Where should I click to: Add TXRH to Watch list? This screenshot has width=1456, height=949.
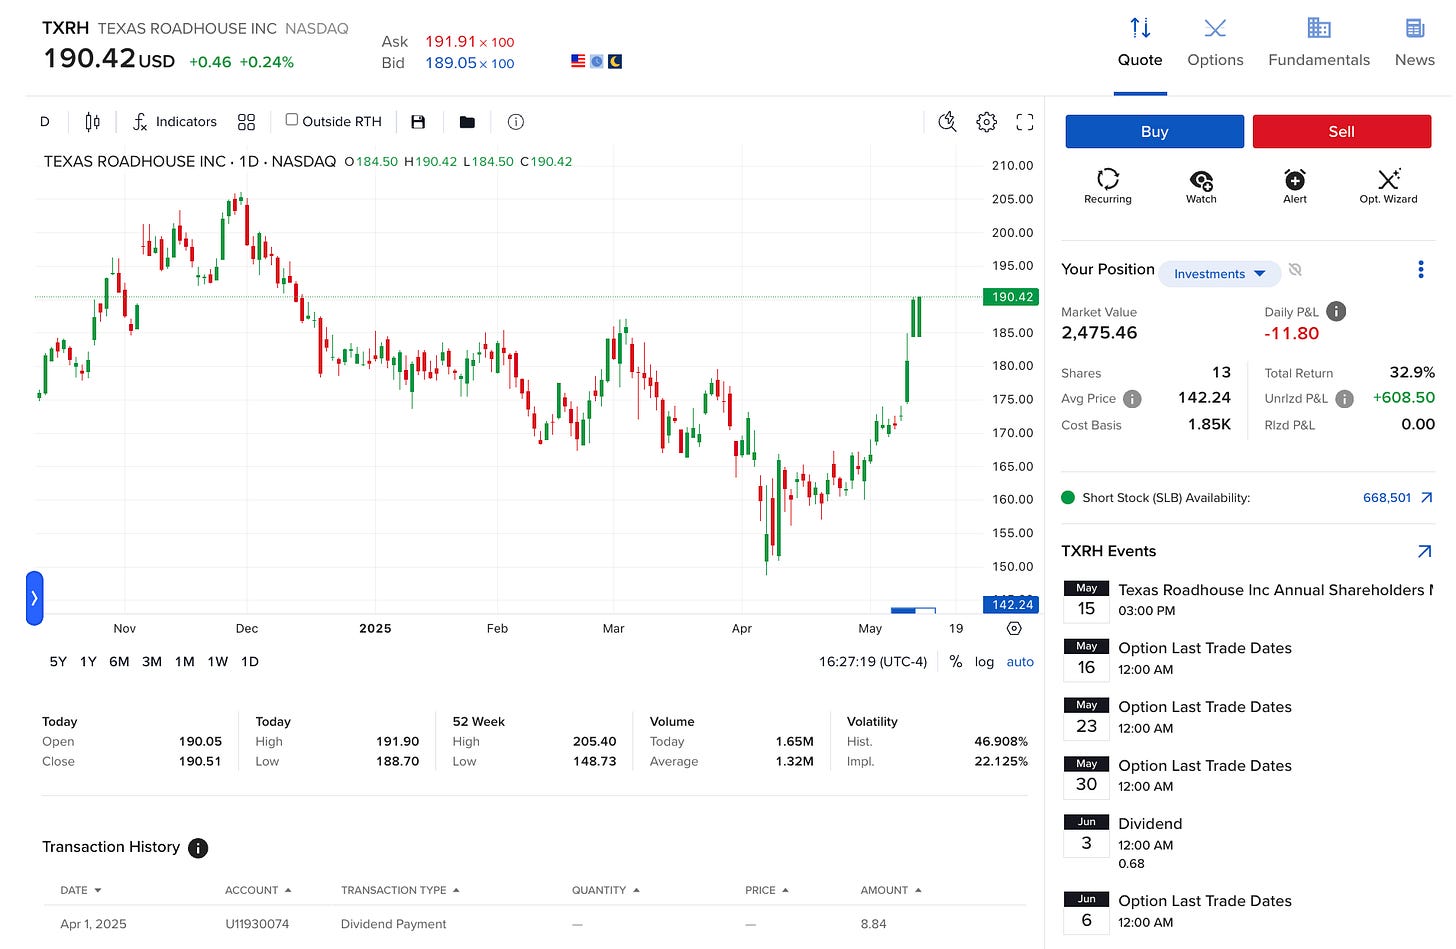(1201, 186)
